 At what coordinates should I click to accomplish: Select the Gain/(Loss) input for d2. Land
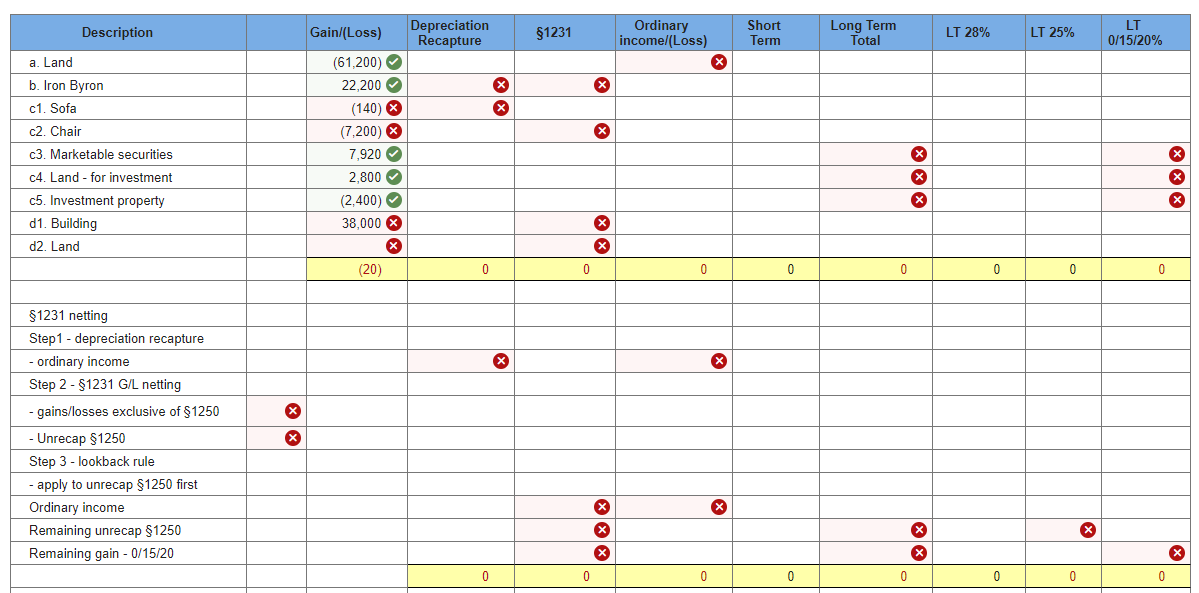[x=357, y=246]
